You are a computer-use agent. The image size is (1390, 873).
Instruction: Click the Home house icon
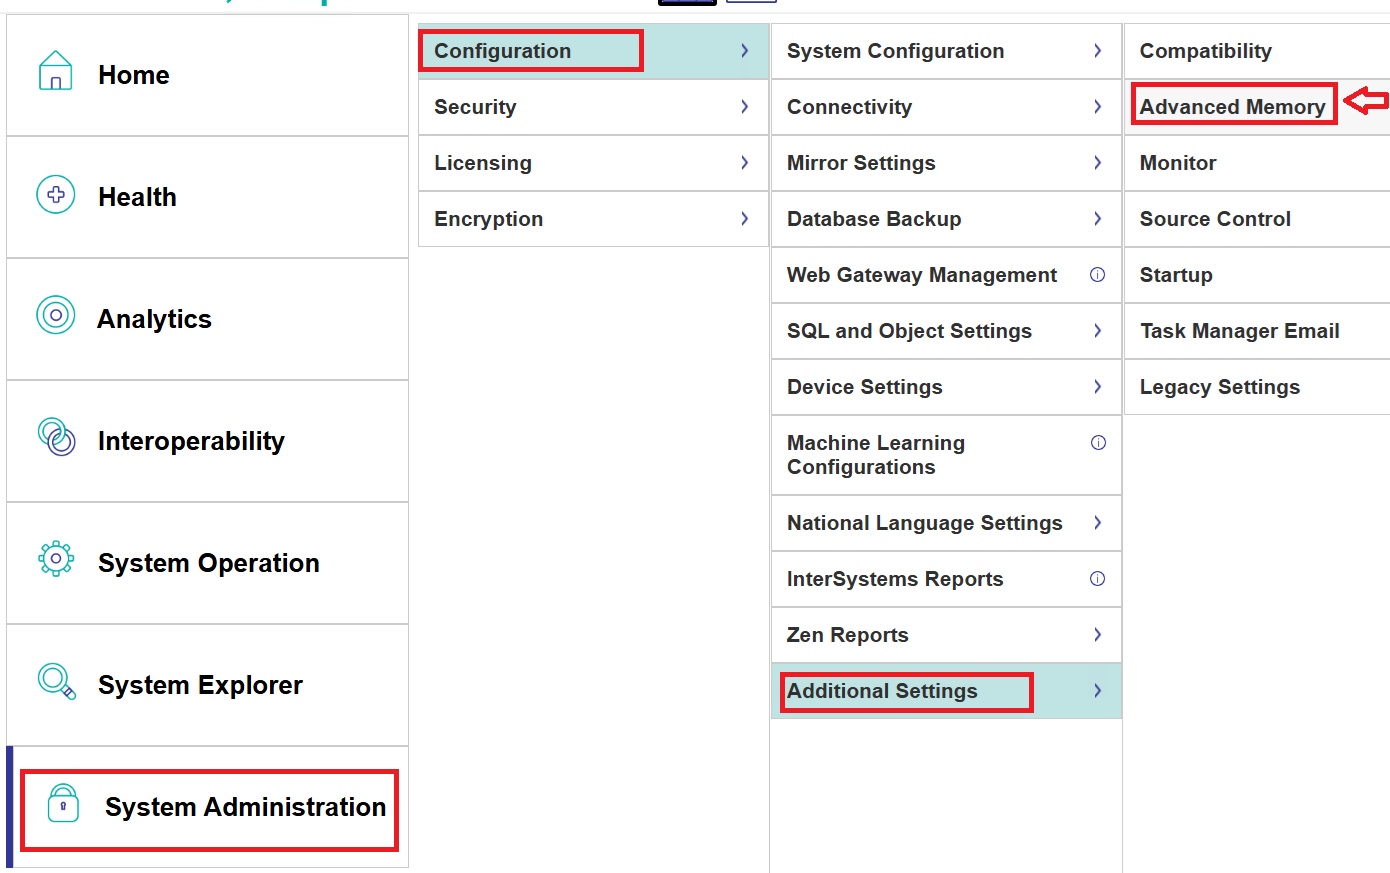click(x=55, y=72)
